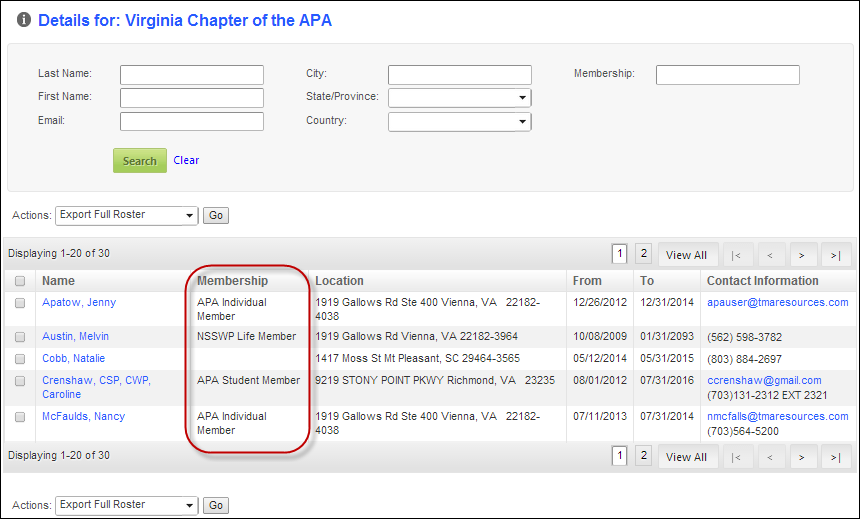Jump to last page in bottom pager
The image size is (860, 519).
point(835,457)
